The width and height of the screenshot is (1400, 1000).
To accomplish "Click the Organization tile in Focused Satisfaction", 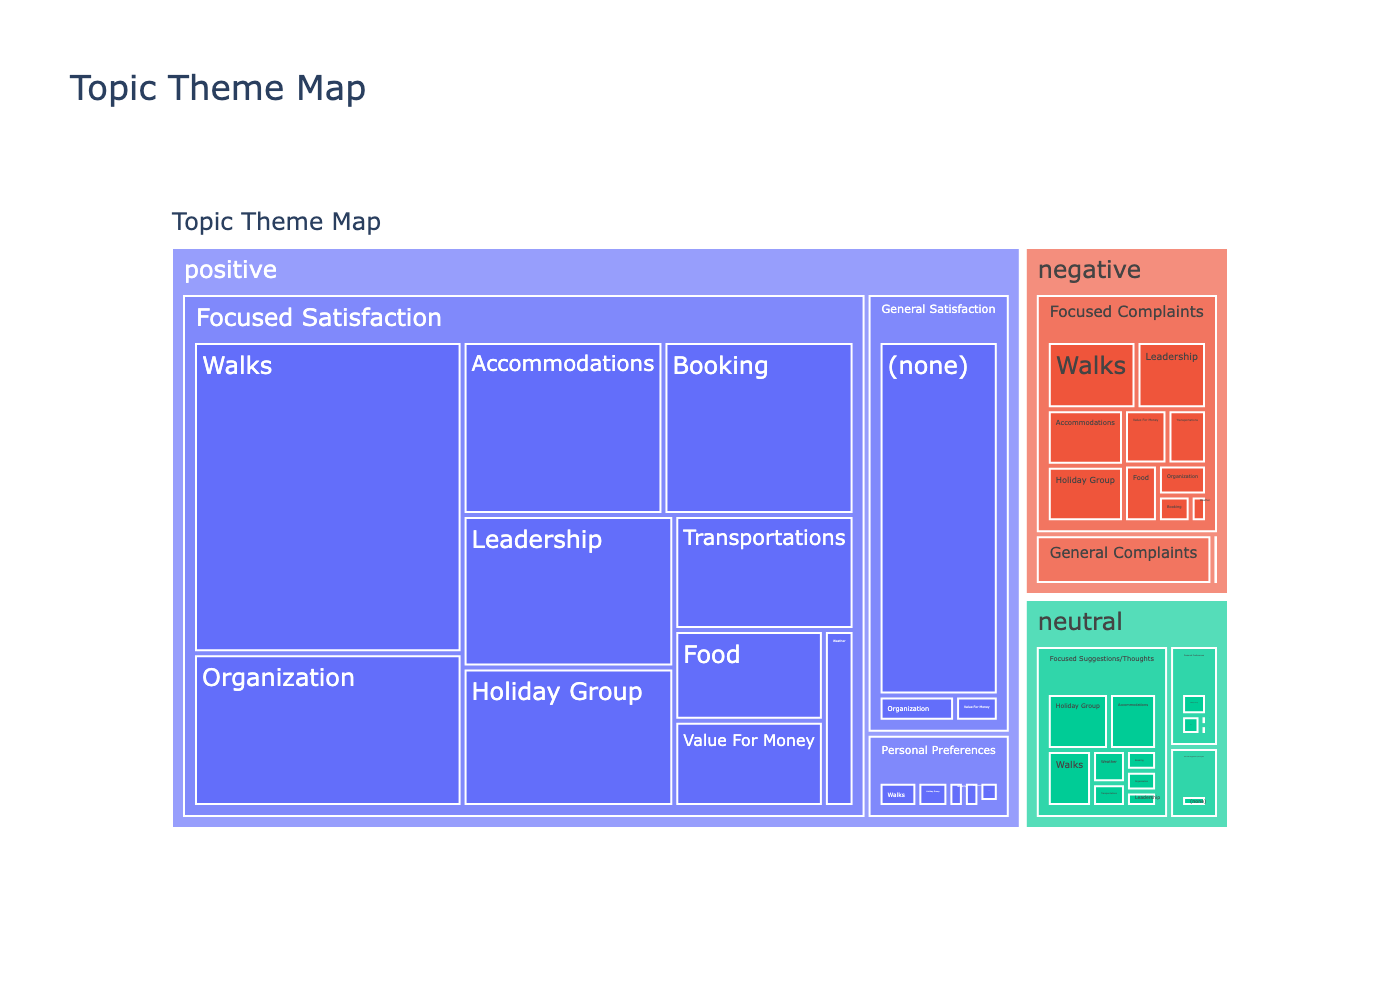I will [328, 730].
